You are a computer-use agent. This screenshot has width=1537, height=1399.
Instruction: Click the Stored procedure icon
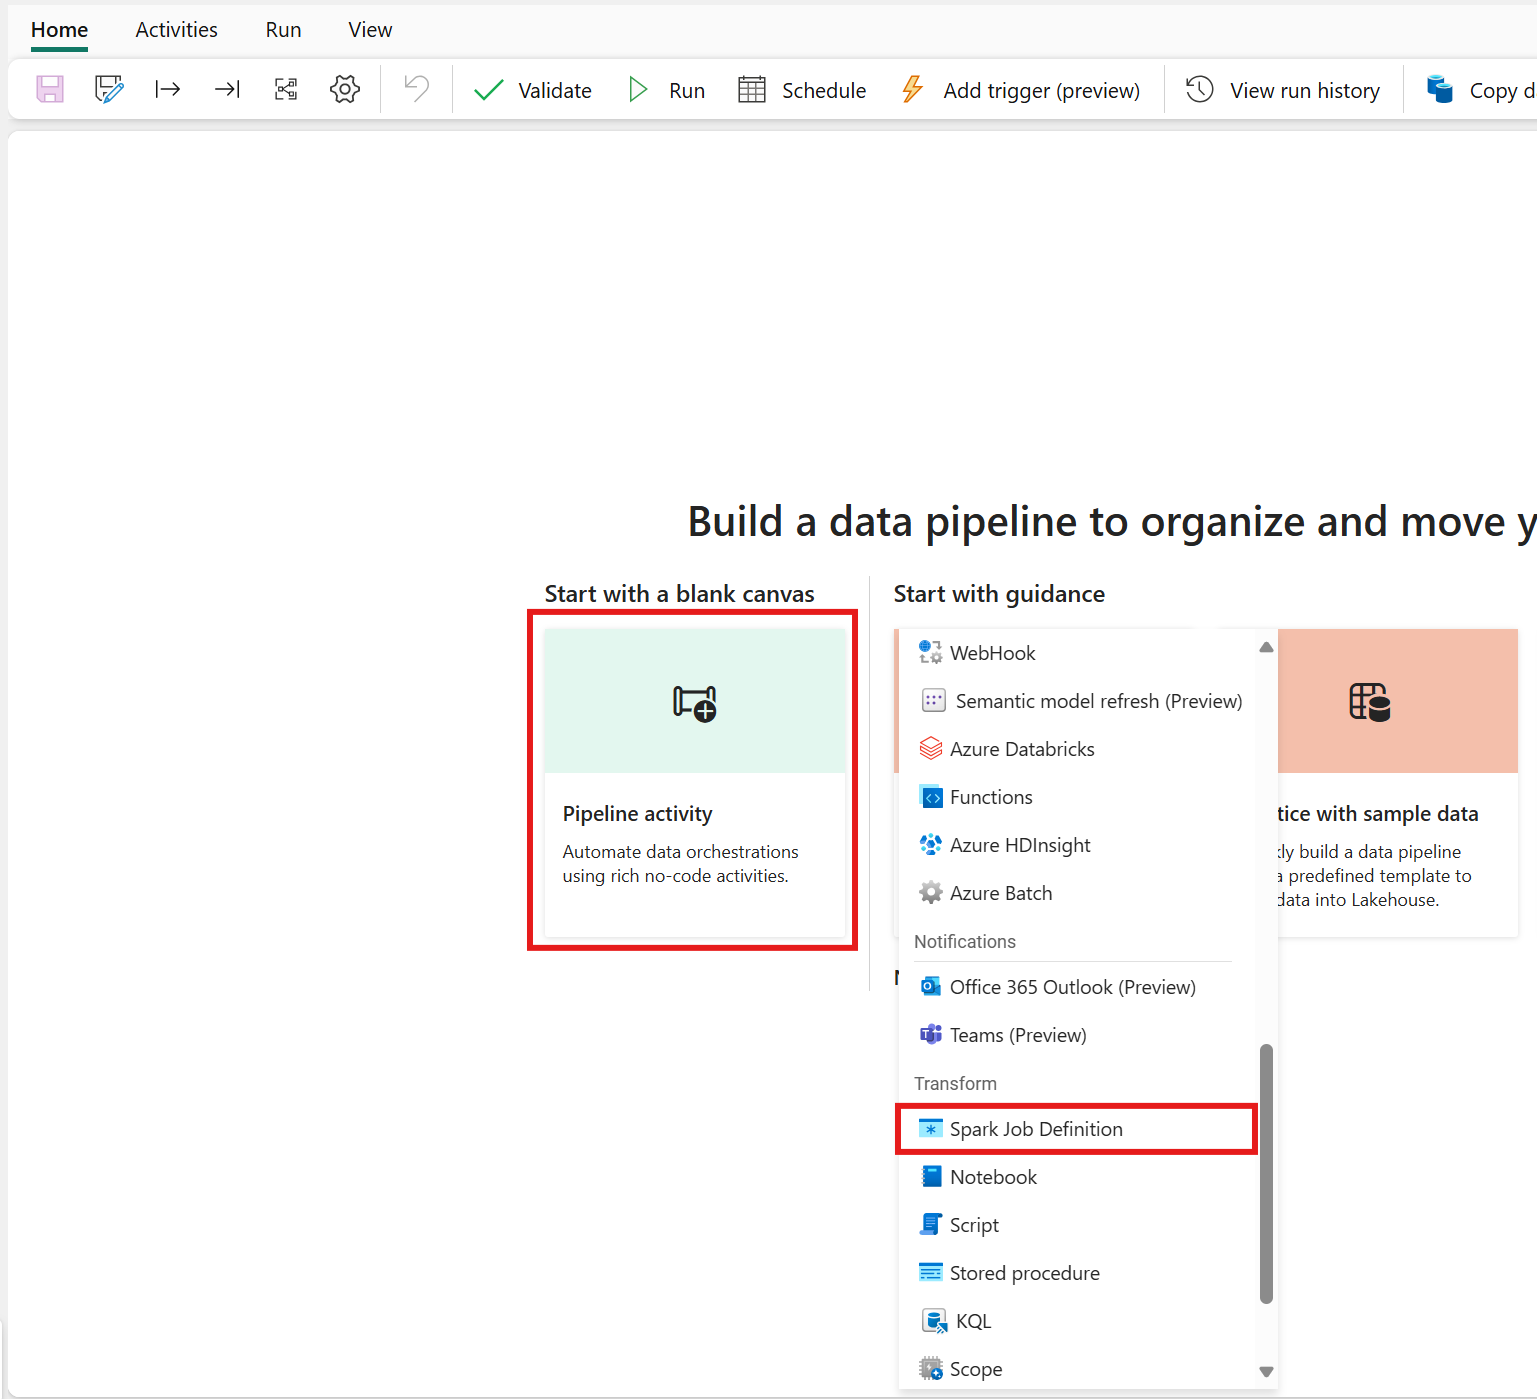pyautogui.click(x=931, y=1273)
